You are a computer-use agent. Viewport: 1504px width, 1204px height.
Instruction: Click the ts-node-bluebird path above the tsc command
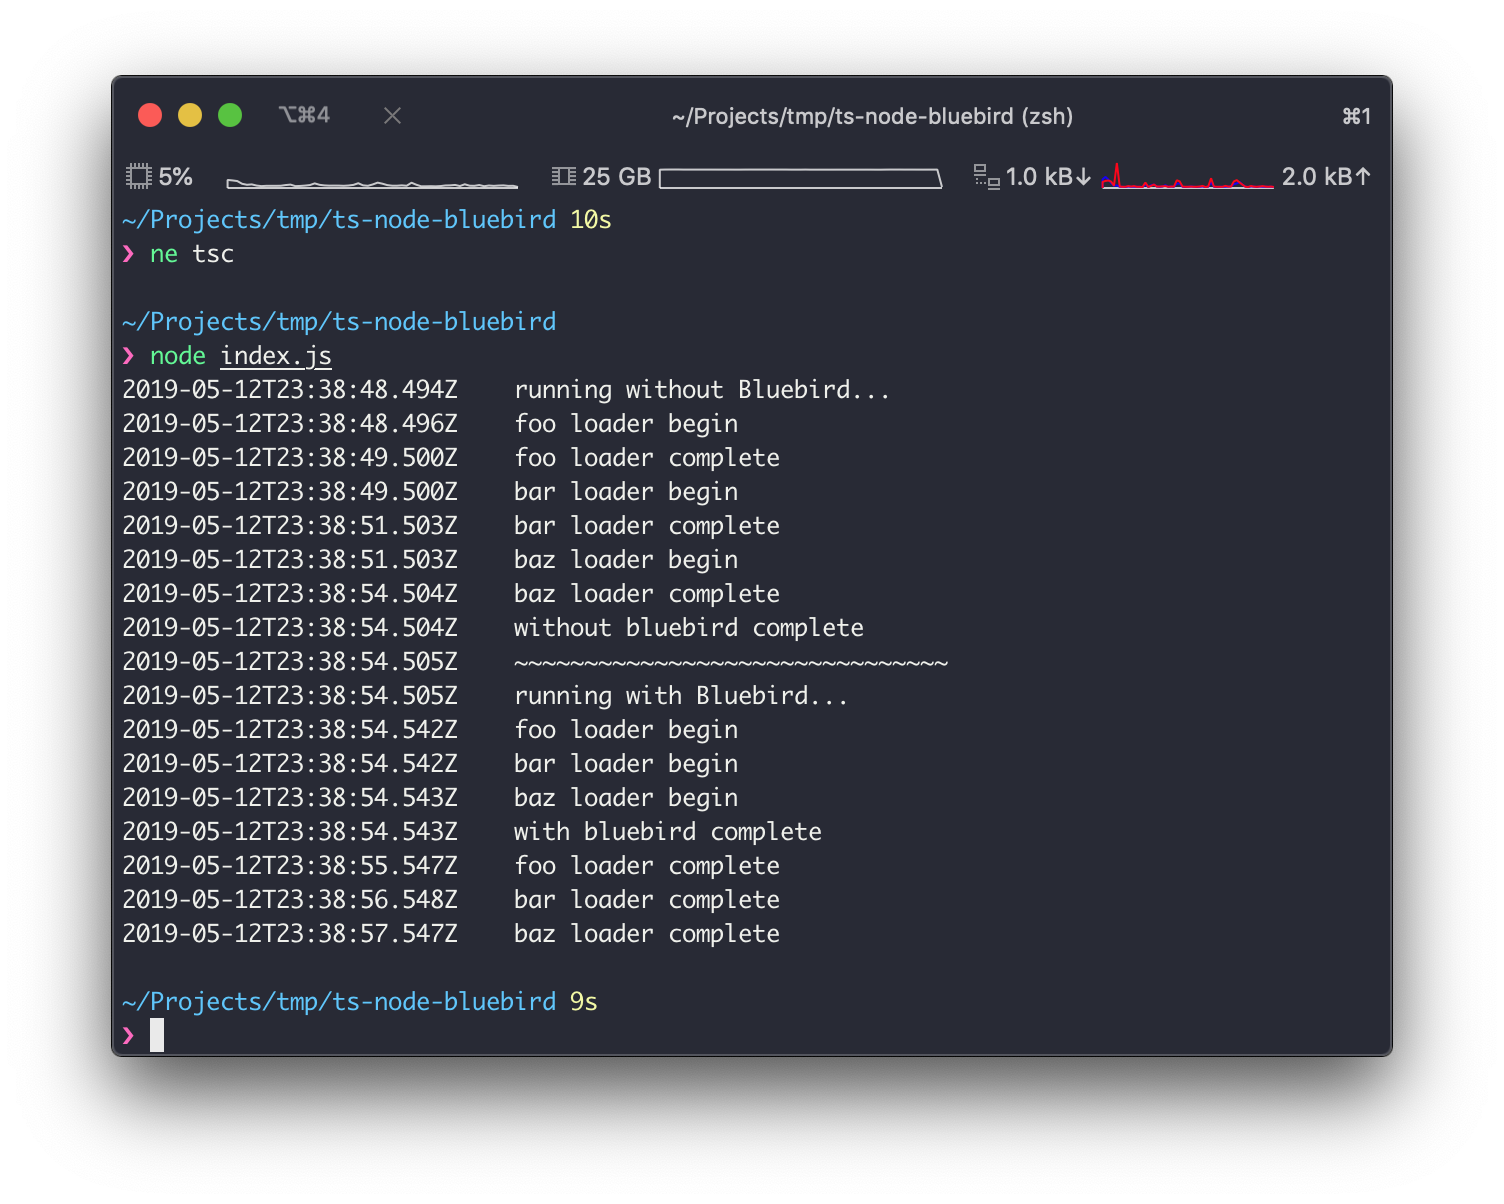(338, 219)
